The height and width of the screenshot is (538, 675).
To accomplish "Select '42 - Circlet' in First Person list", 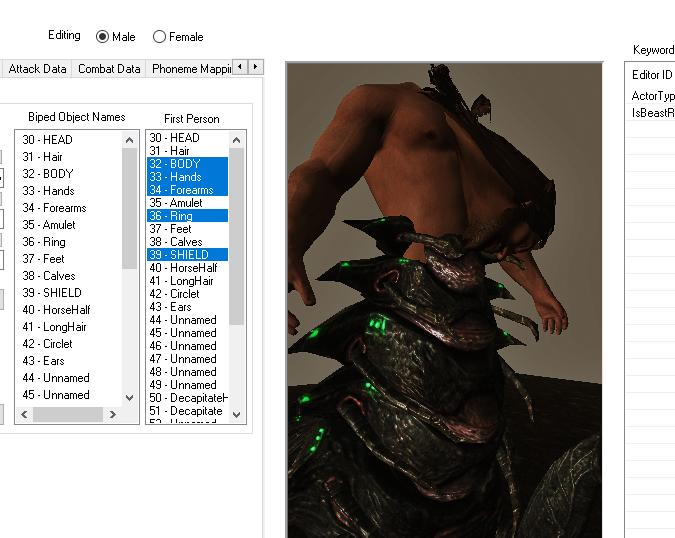I will click(188, 294).
